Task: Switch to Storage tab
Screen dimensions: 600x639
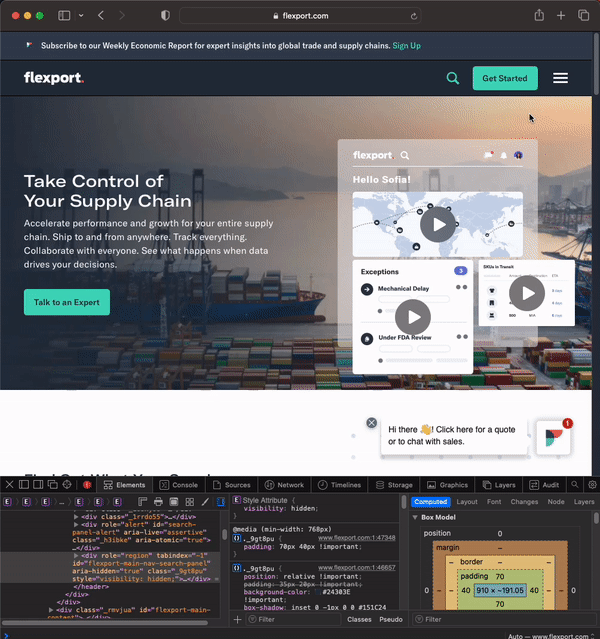Action: coord(394,485)
